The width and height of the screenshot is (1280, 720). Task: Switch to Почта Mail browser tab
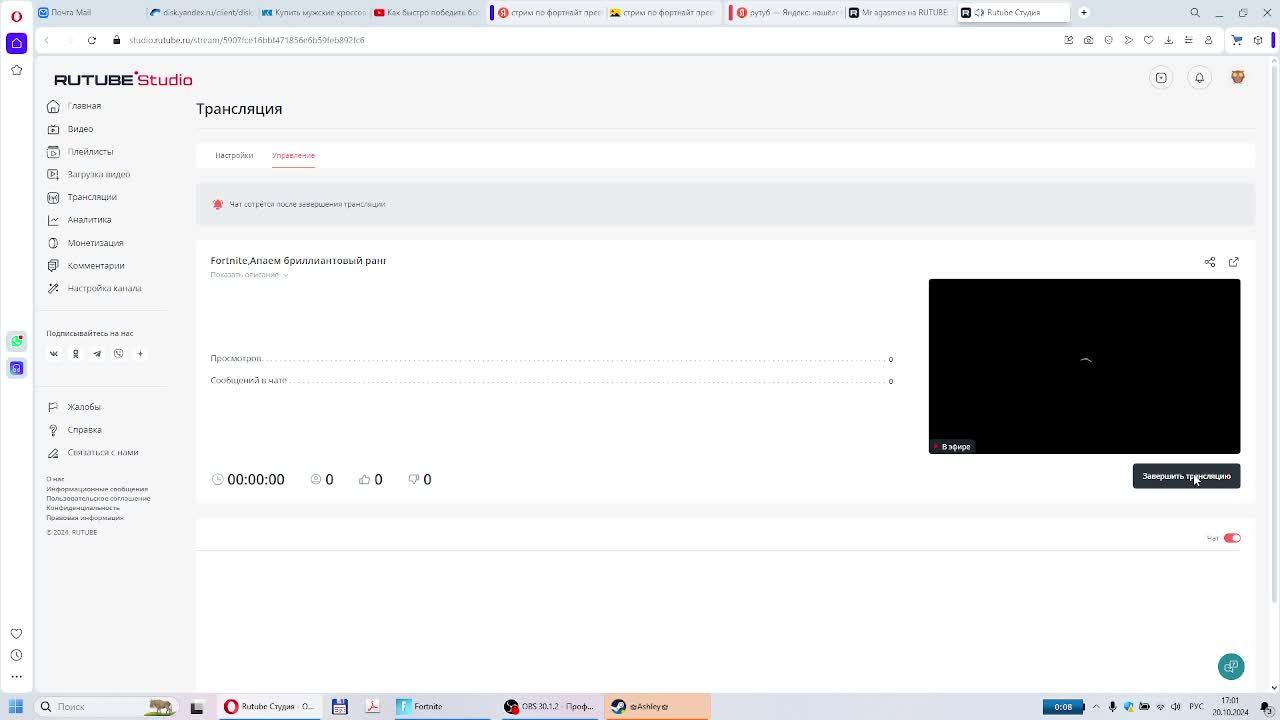(89, 12)
